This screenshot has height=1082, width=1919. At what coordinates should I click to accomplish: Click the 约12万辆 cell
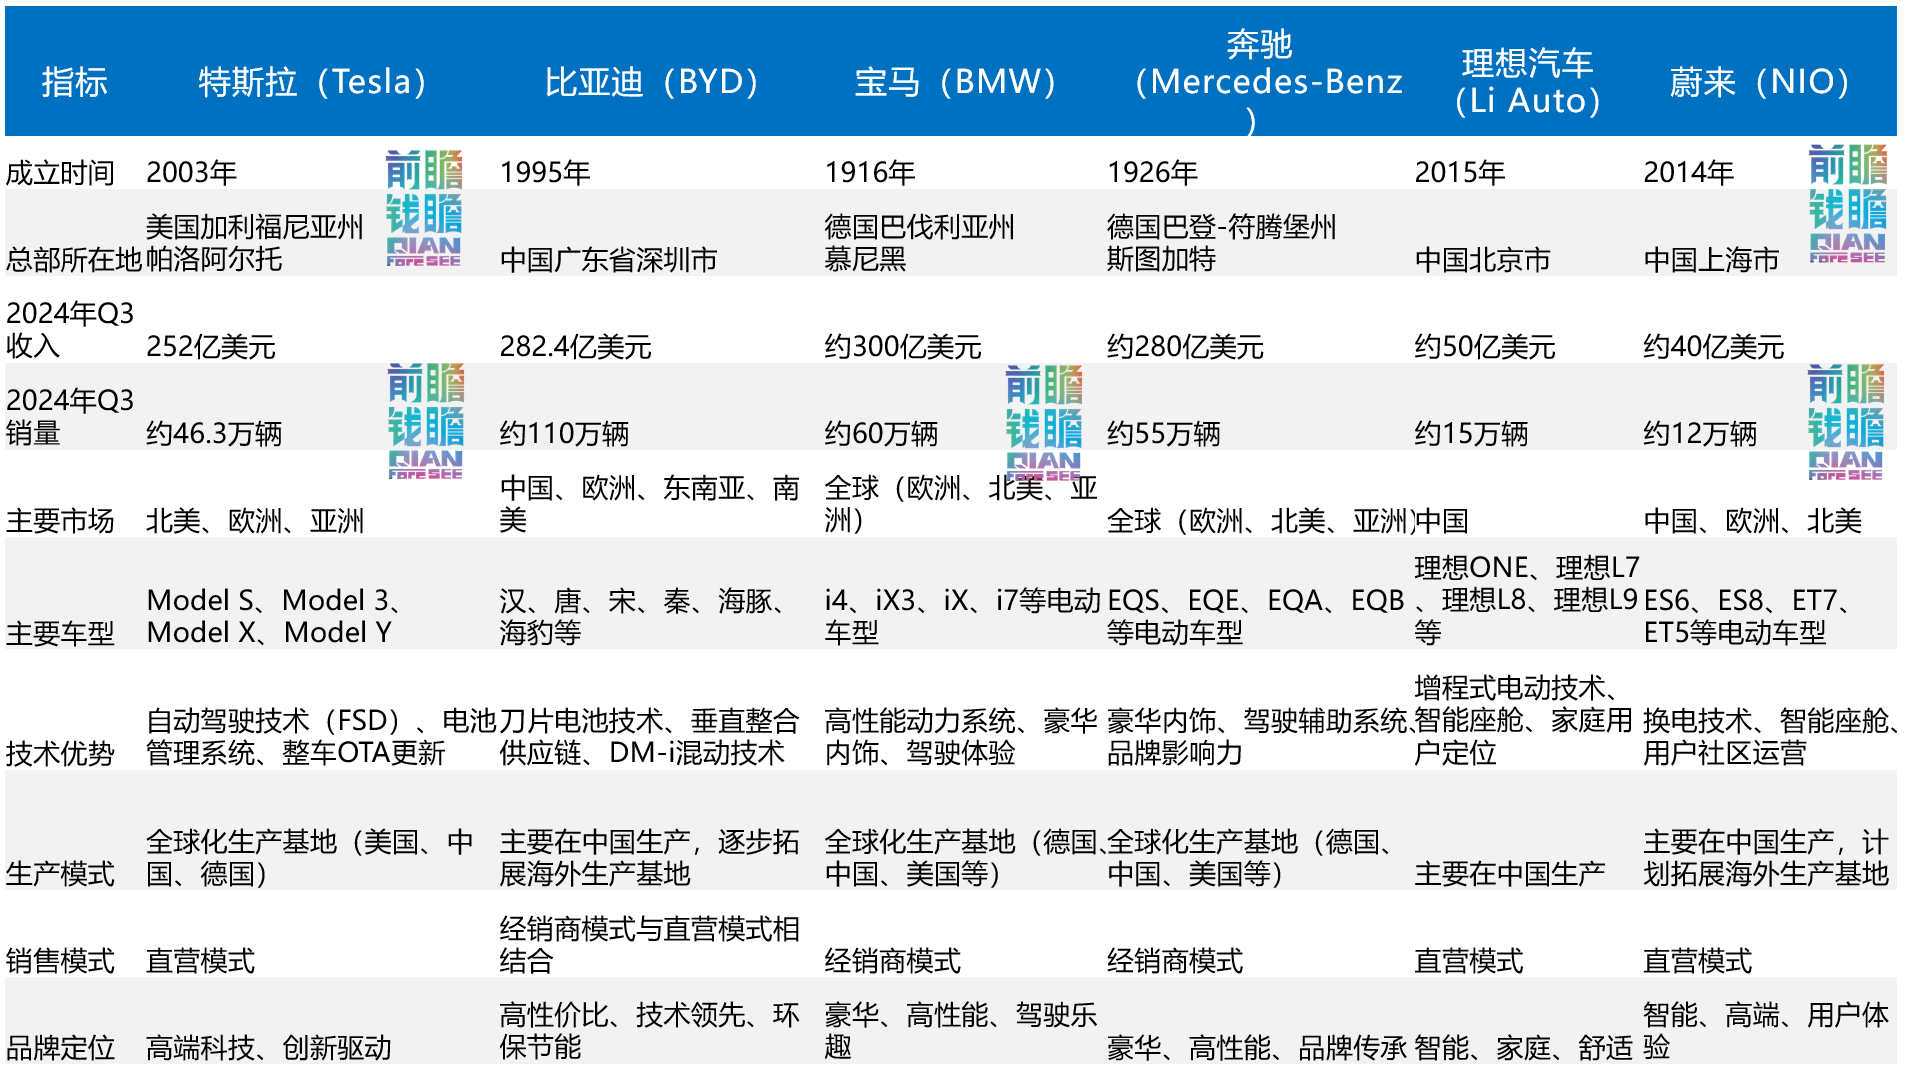tap(1700, 434)
